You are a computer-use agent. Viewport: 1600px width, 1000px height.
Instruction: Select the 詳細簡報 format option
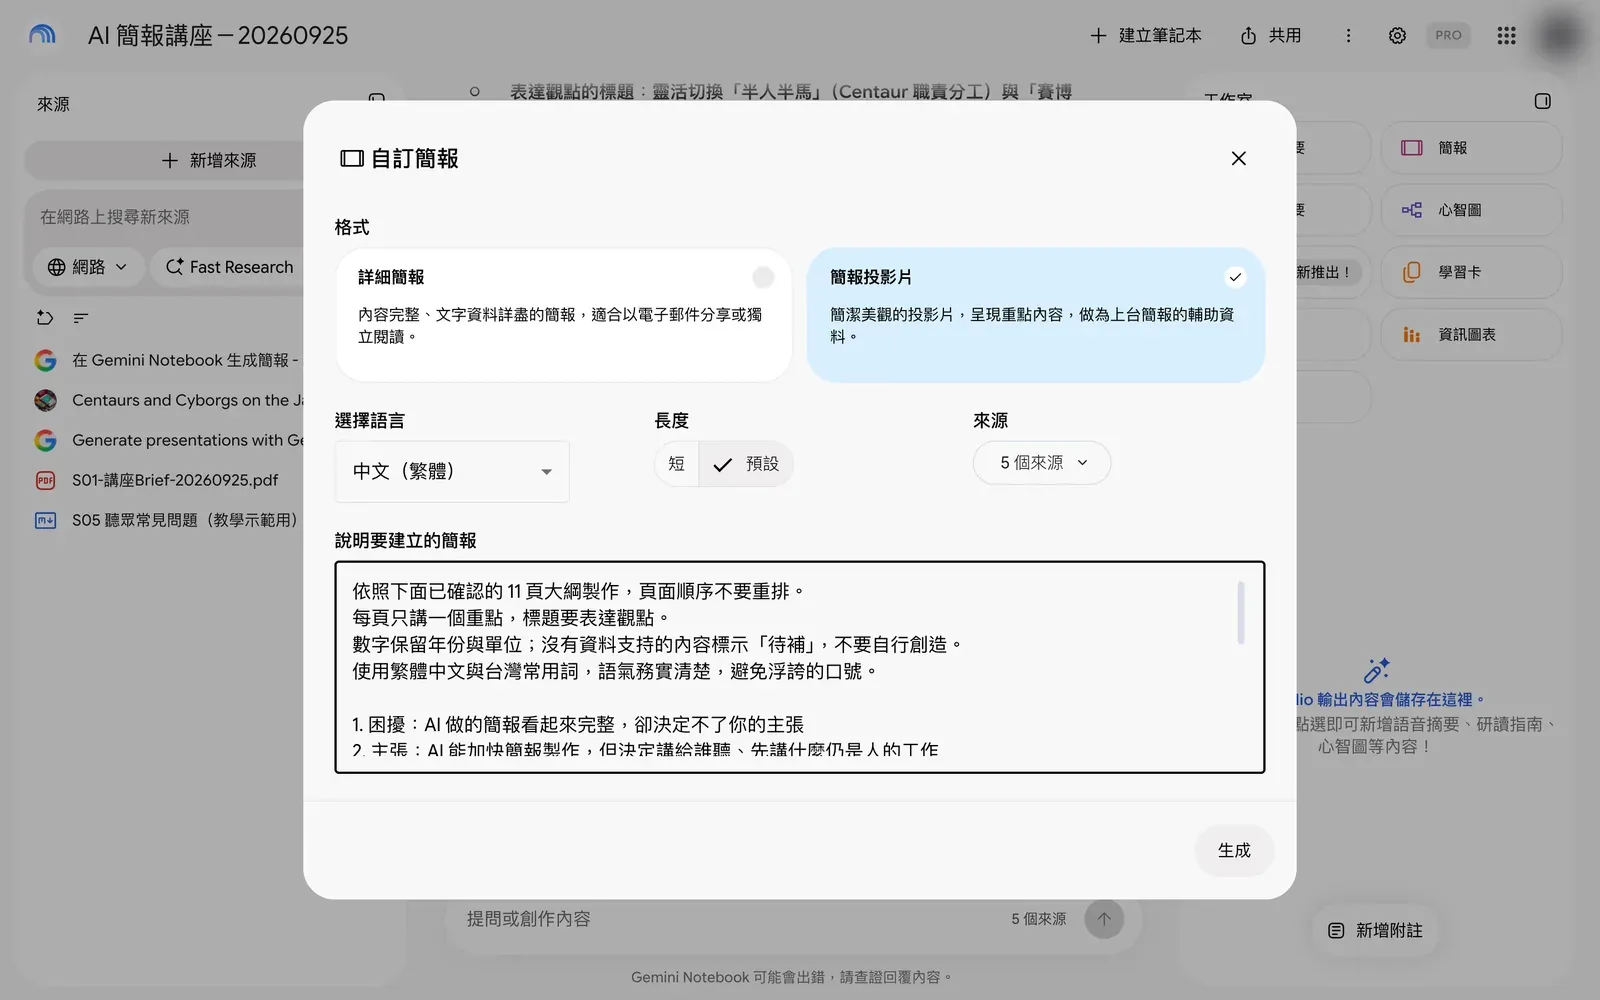tap(563, 315)
